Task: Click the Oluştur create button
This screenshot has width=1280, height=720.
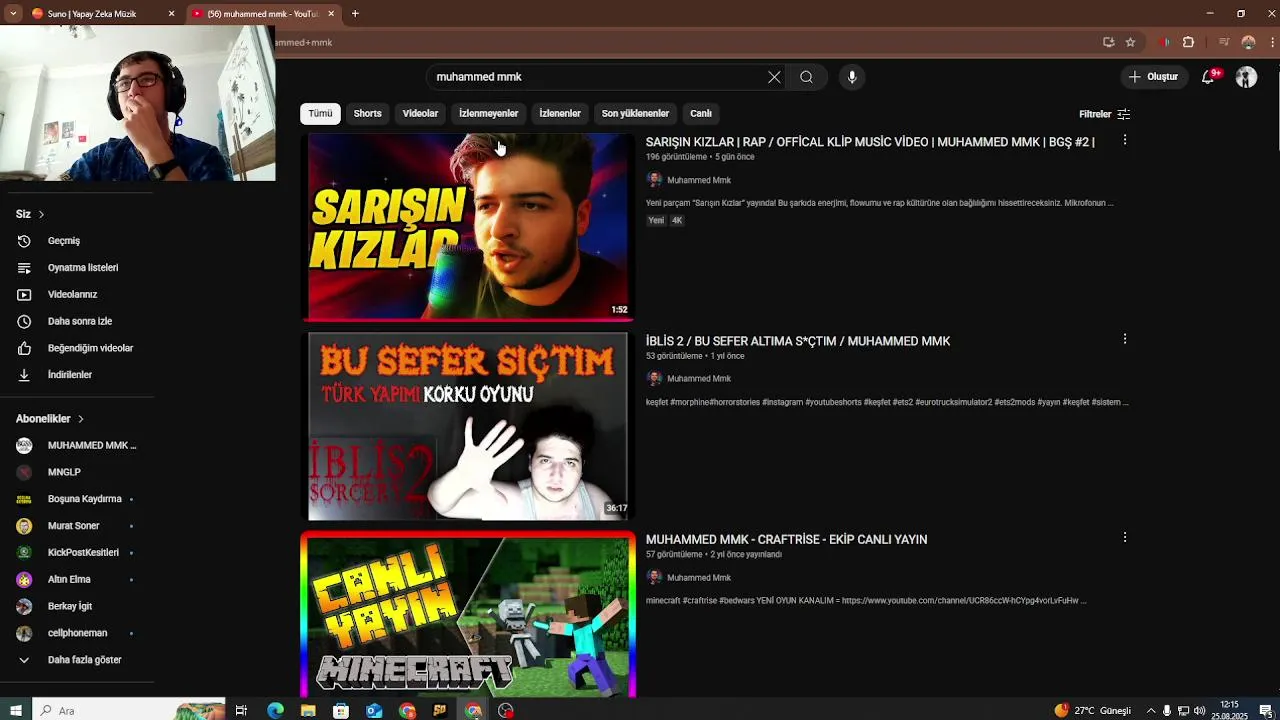Action: [x=1154, y=77]
